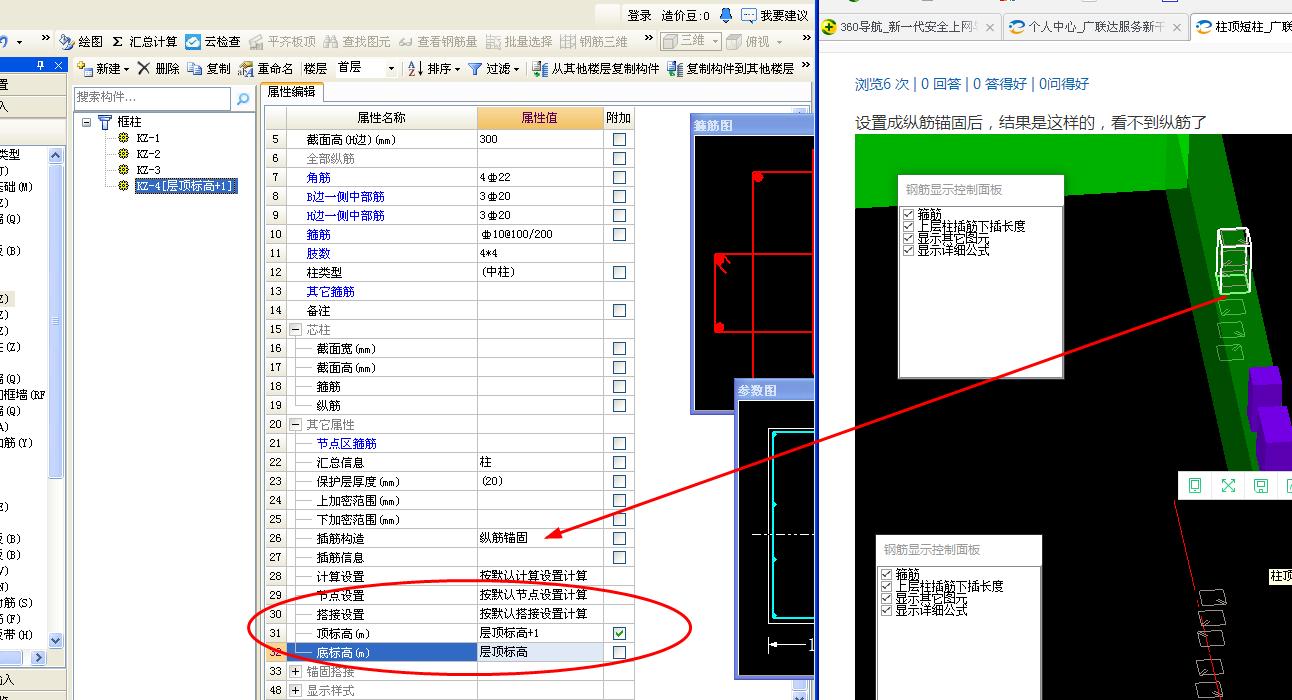Switch to 柱顶短柱 browser tab
The image size is (1292, 700).
click(1242, 27)
